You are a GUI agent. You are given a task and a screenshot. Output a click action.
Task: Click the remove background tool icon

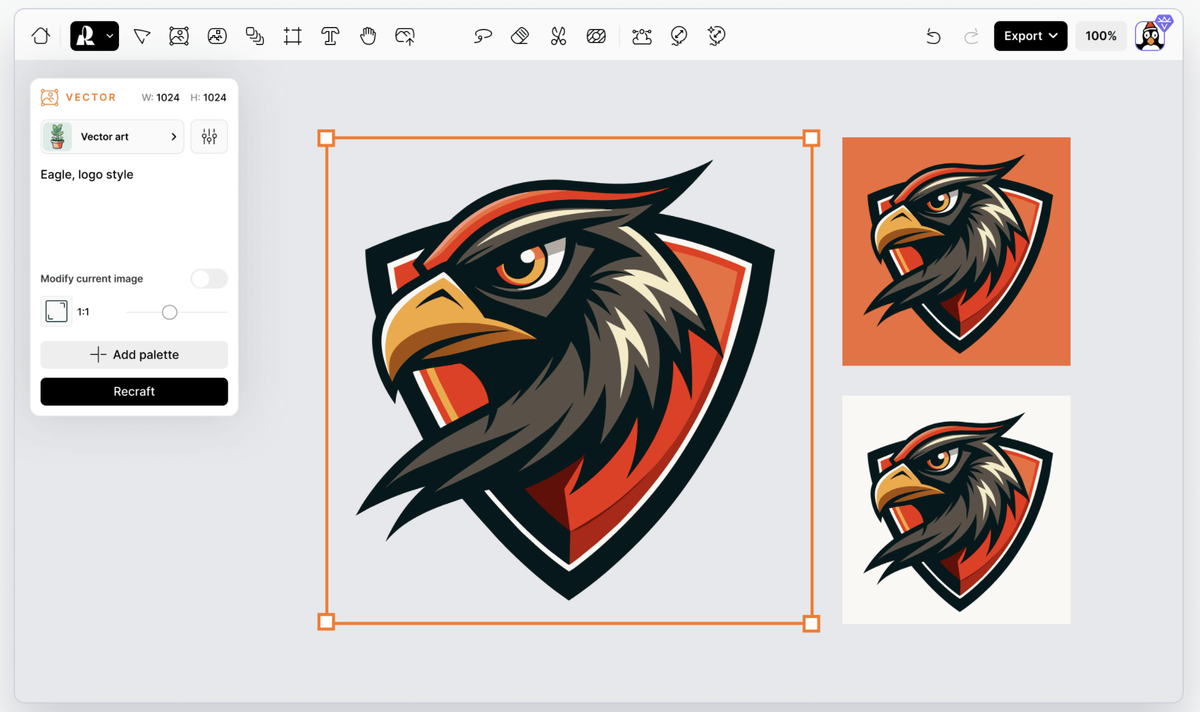[596, 36]
